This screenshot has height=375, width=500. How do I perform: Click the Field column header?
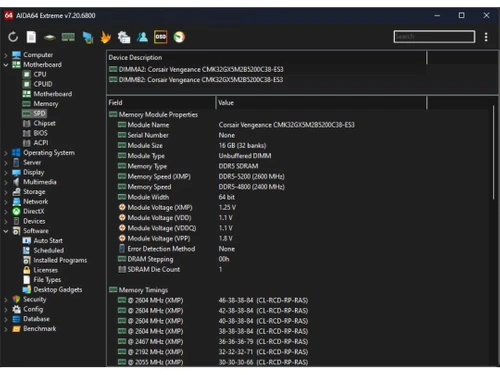[x=161, y=103]
